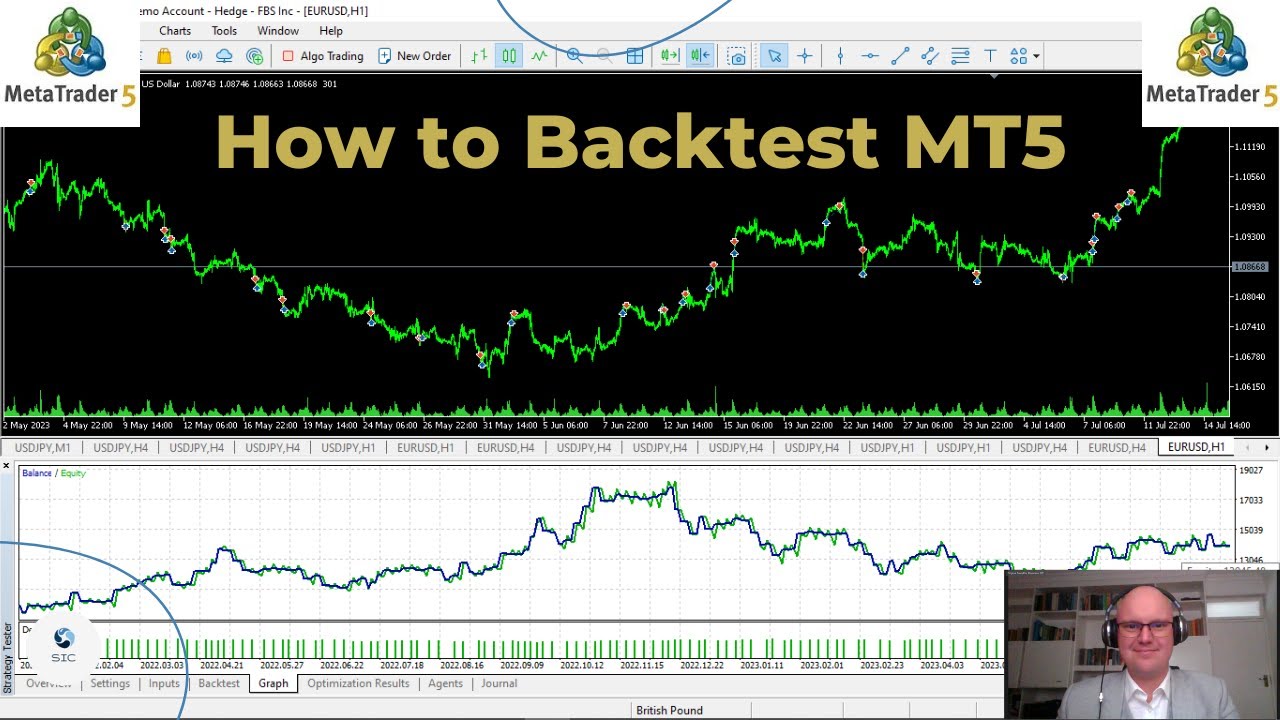Open the shapes objects tool

(x=1019, y=56)
